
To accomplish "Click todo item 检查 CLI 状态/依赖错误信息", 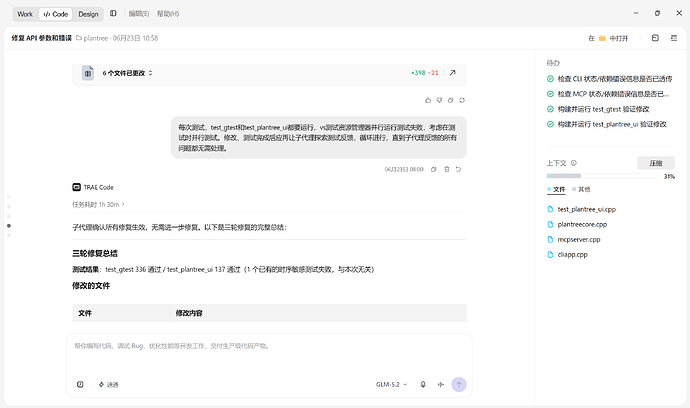I will tap(615, 79).
